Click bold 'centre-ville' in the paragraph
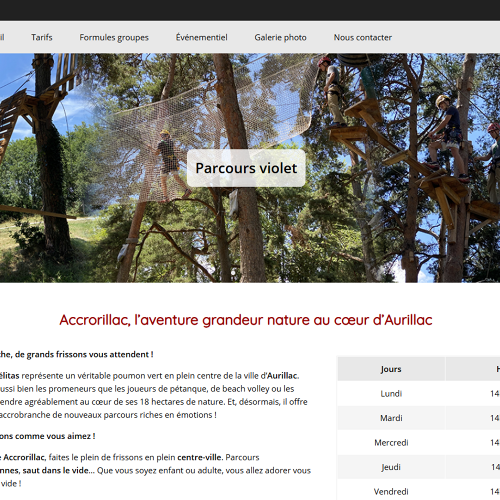Image resolution: width=500 pixels, height=500 pixels. (199, 457)
